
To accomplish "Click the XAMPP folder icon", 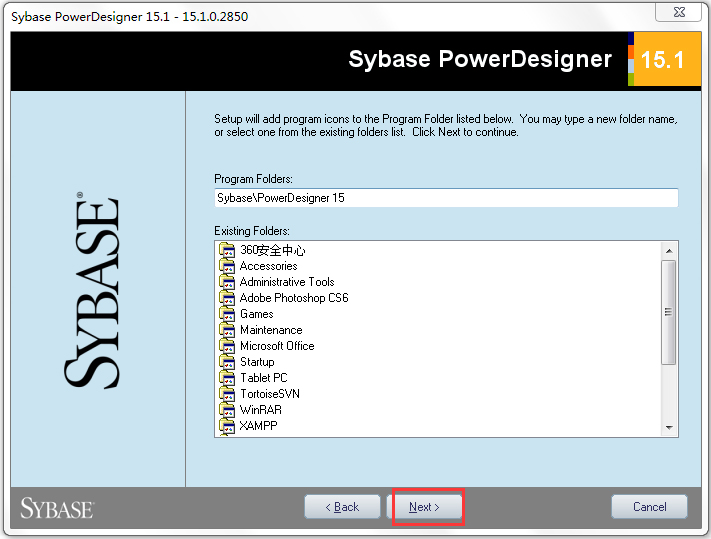I will coord(227,426).
